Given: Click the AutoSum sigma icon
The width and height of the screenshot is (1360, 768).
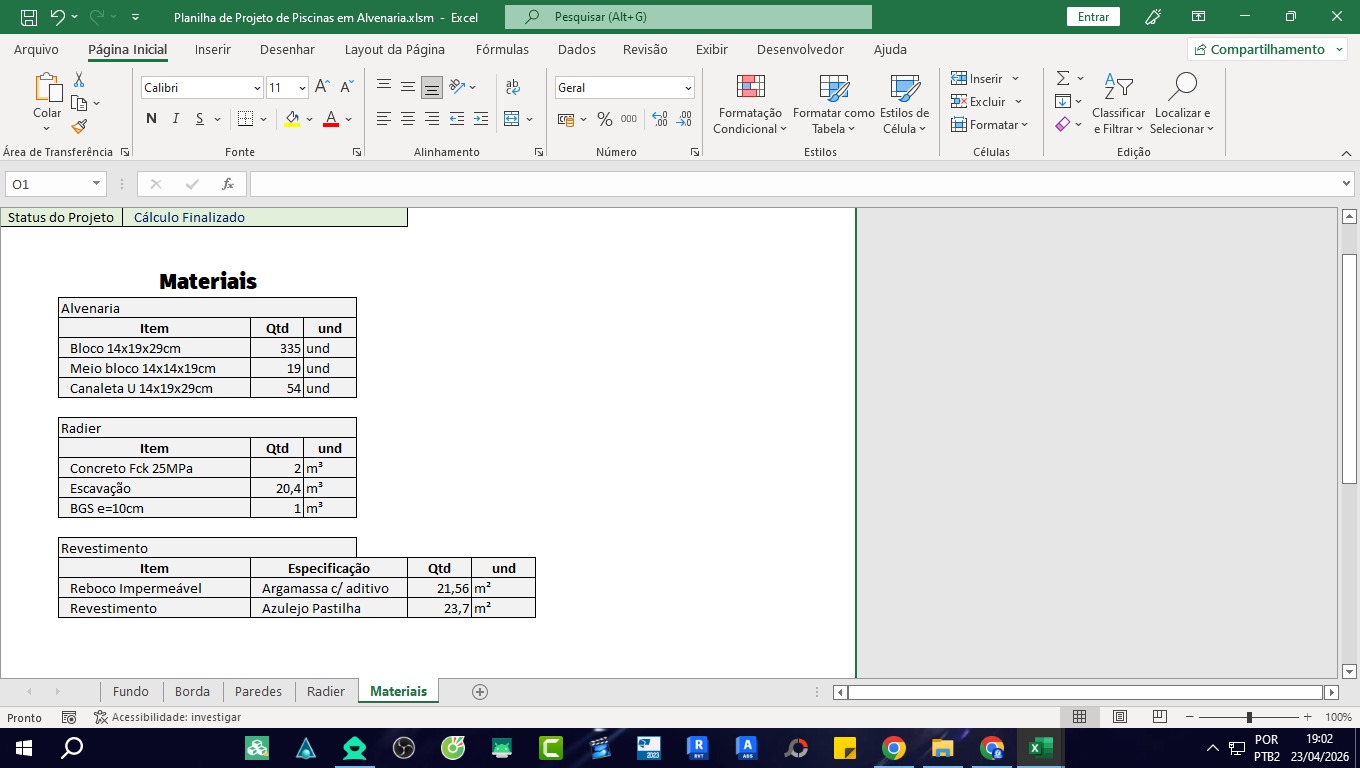Looking at the screenshot, I should point(1063,78).
